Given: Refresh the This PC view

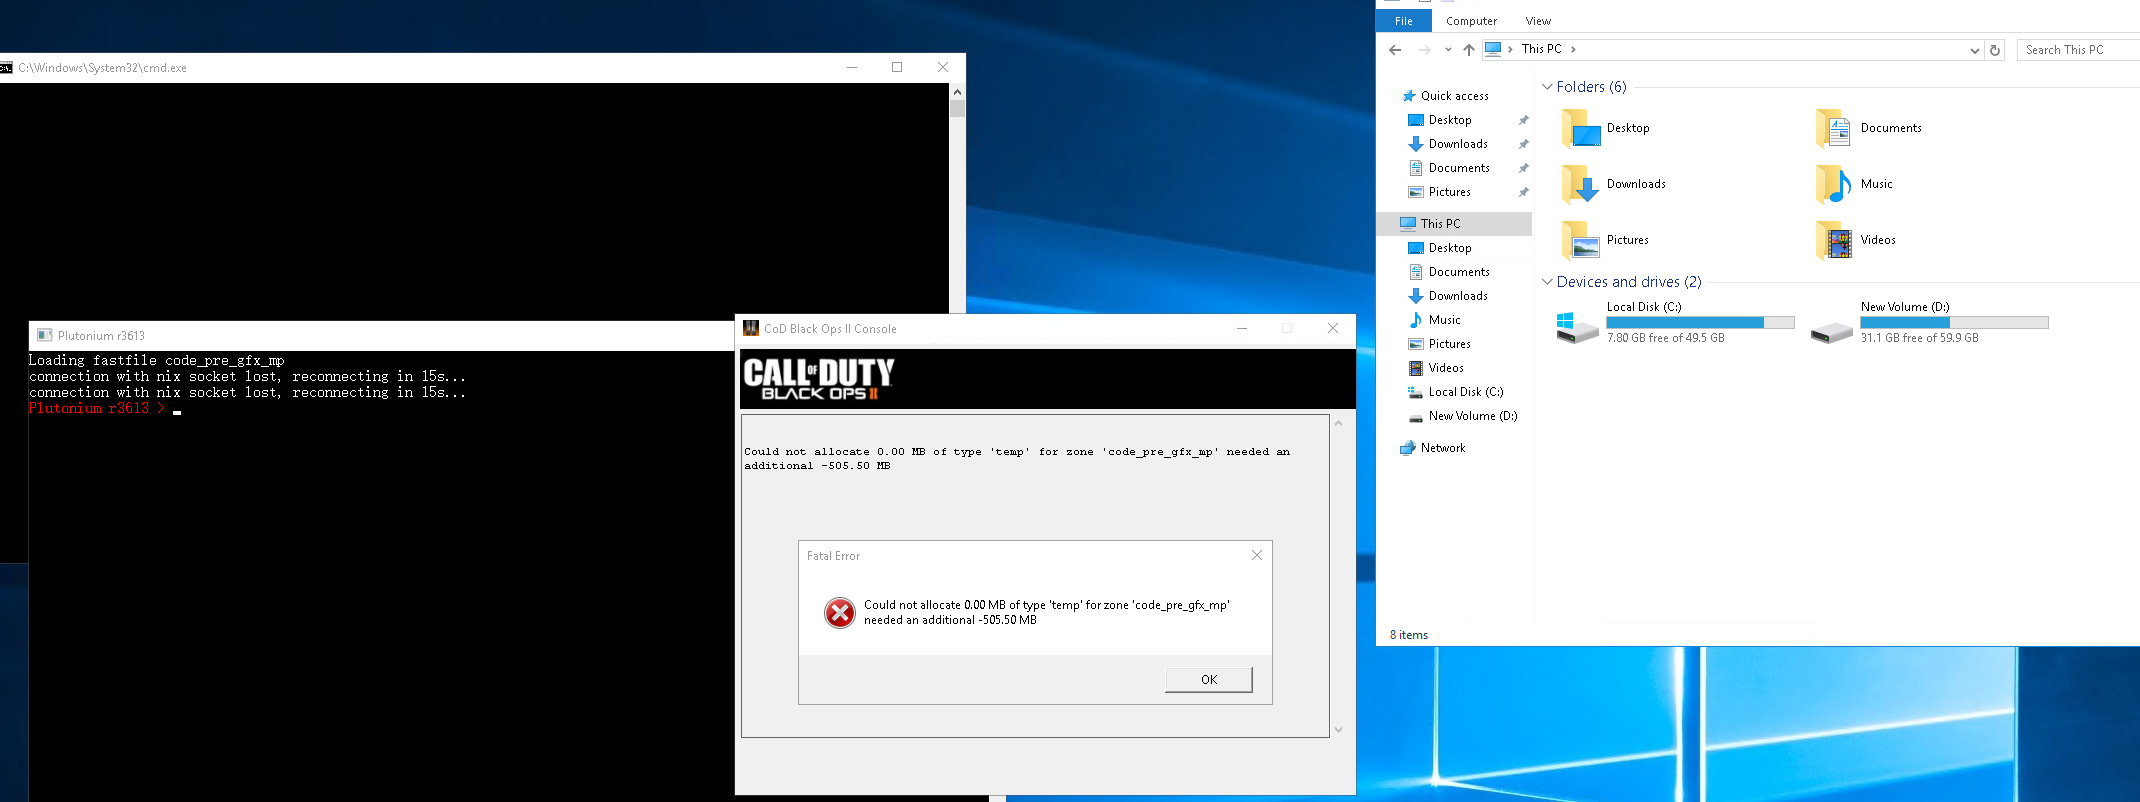Looking at the screenshot, I should pyautogui.click(x=1995, y=50).
